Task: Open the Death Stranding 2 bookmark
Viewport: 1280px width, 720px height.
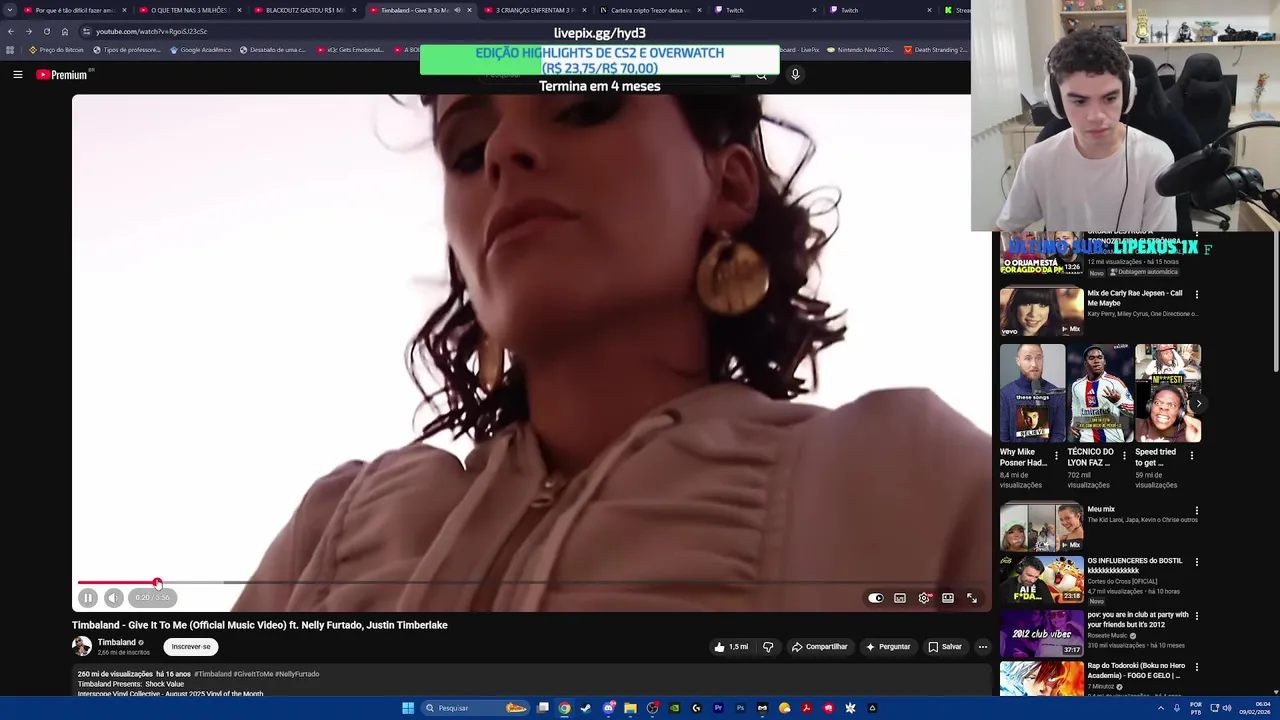Action: click(x=937, y=50)
